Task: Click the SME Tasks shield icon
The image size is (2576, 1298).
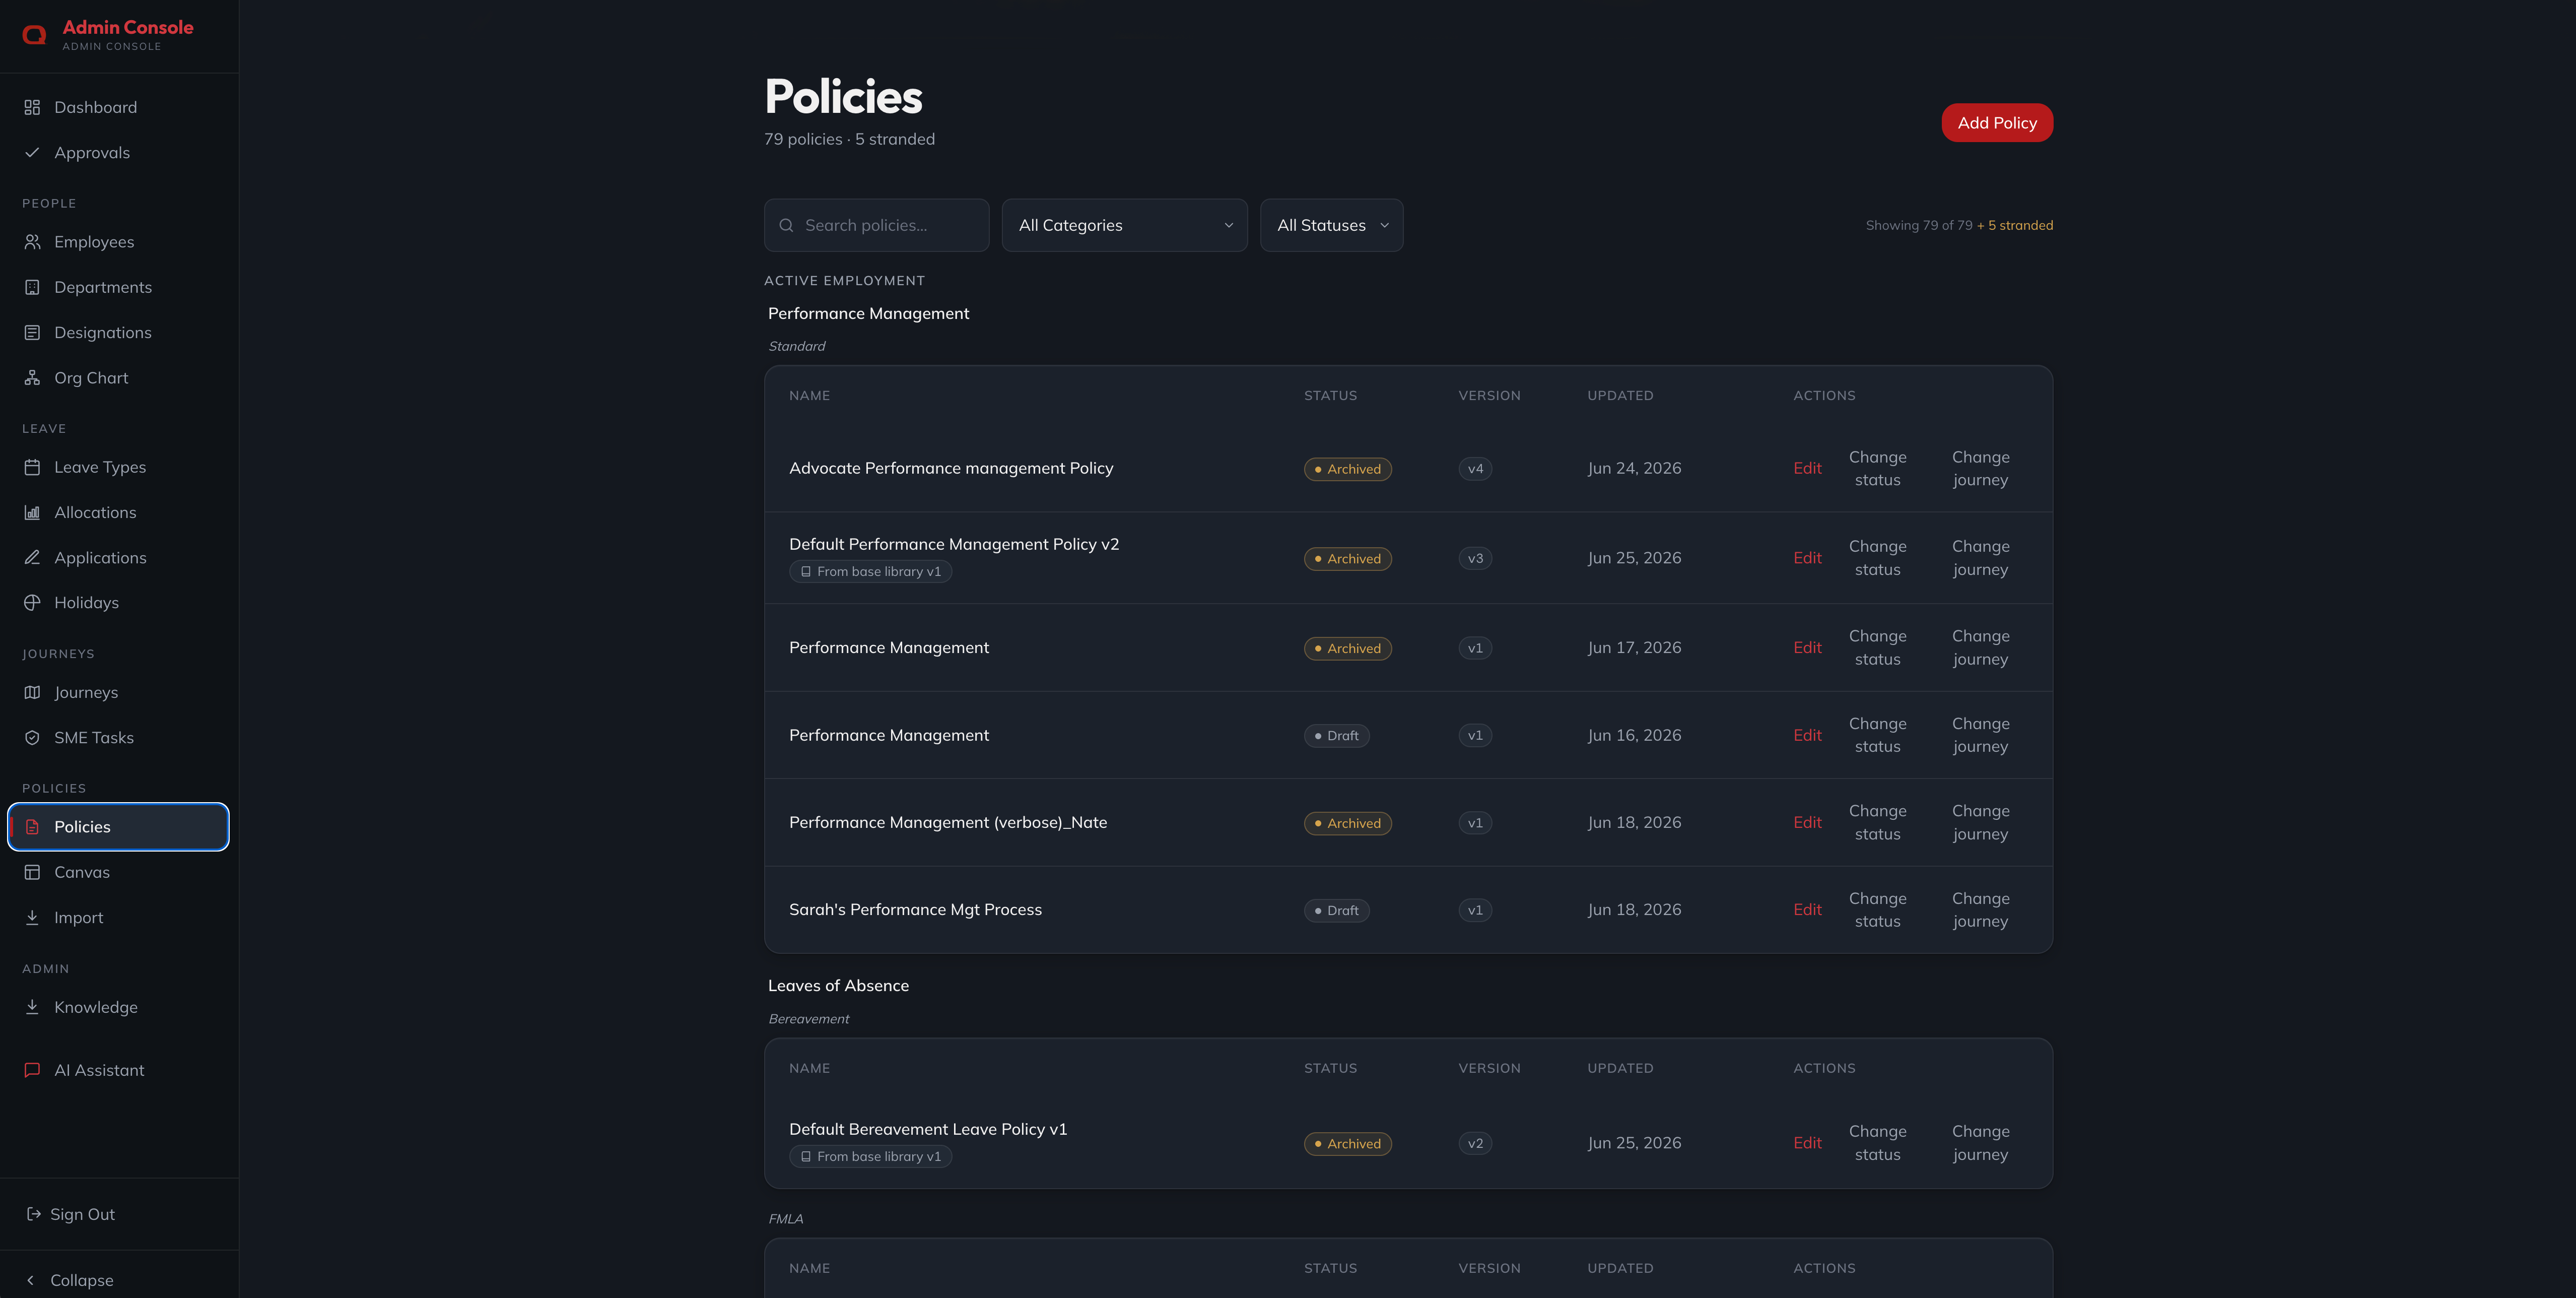Action: coord(32,738)
